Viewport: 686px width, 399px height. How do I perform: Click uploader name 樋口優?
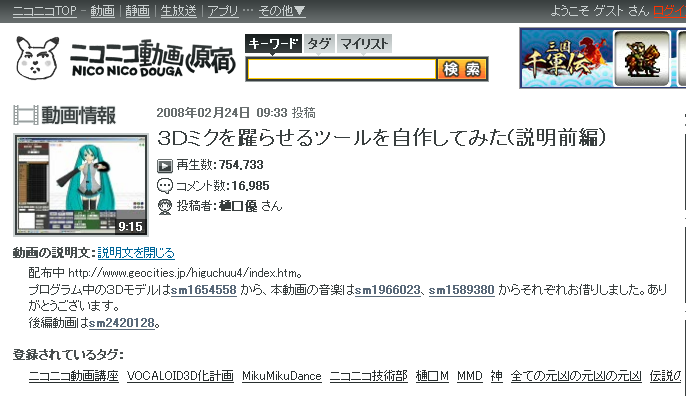coord(238,206)
